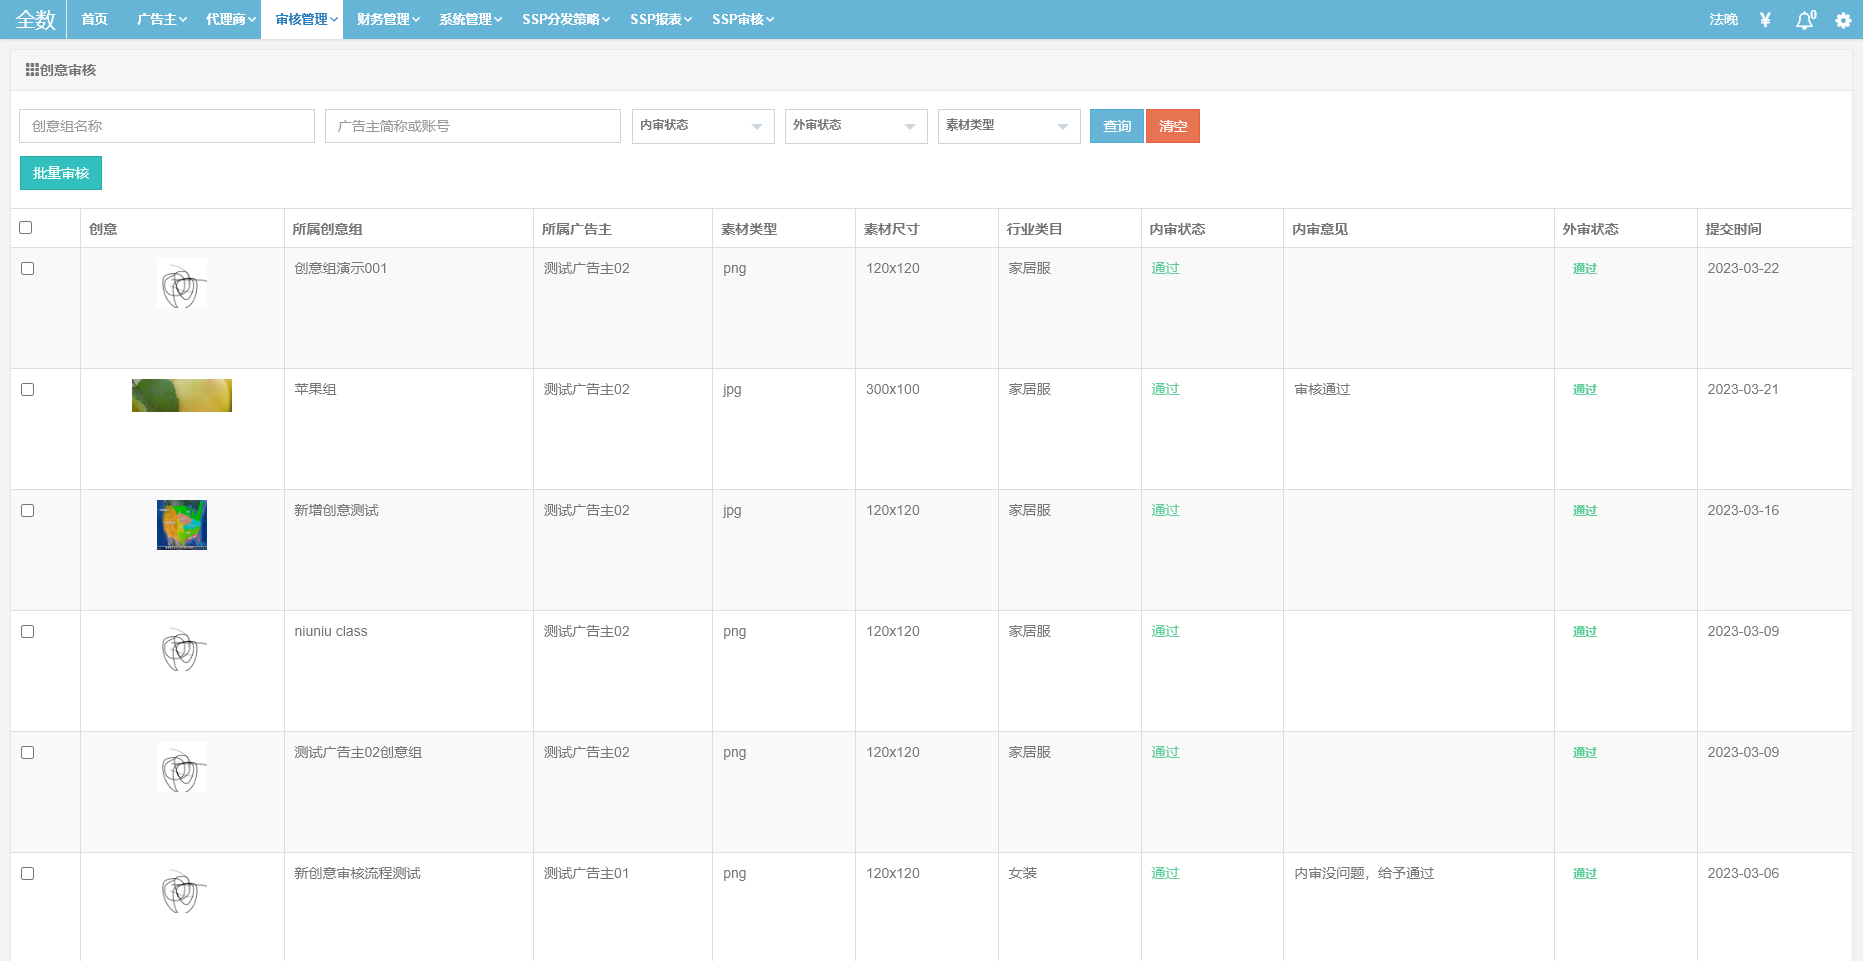This screenshot has height=961, width=1863.
Task: Click 通过 external status for 苹果组
Action: point(1585,389)
